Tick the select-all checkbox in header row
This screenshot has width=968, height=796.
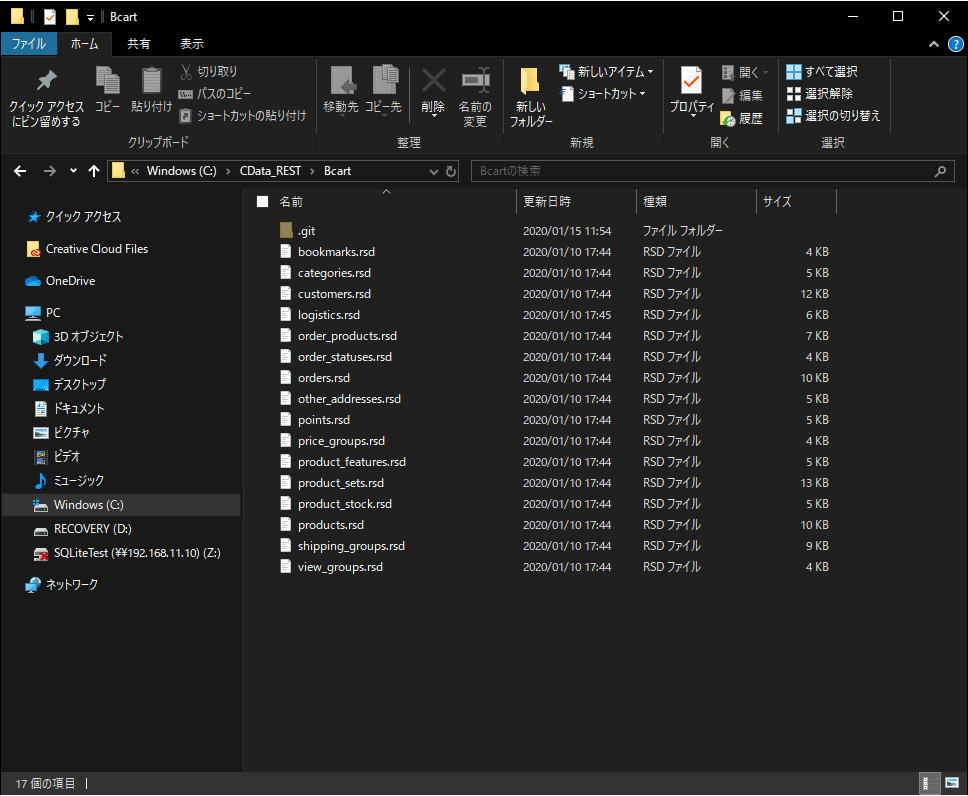[x=263, y=201]
